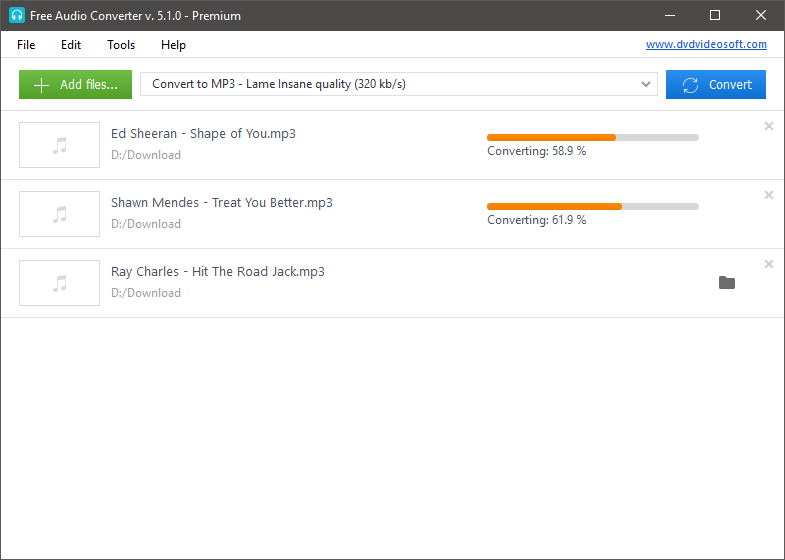Click the Ed Sheeran conversion progress bar
Viewport: 785px width, 560px height.
593,138
